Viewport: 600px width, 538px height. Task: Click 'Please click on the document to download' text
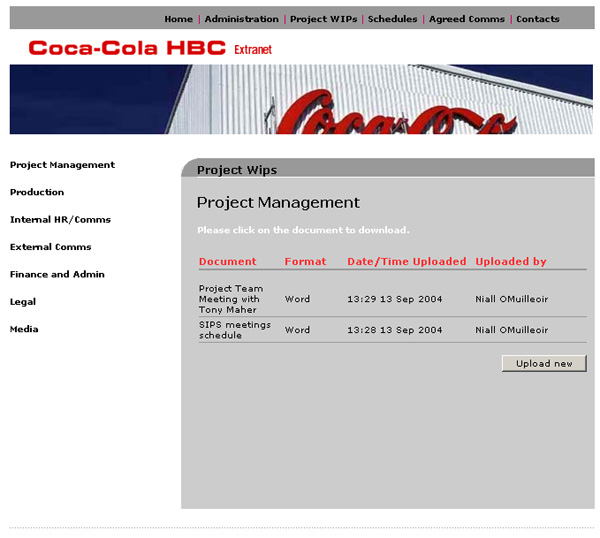tap(303, 230)
